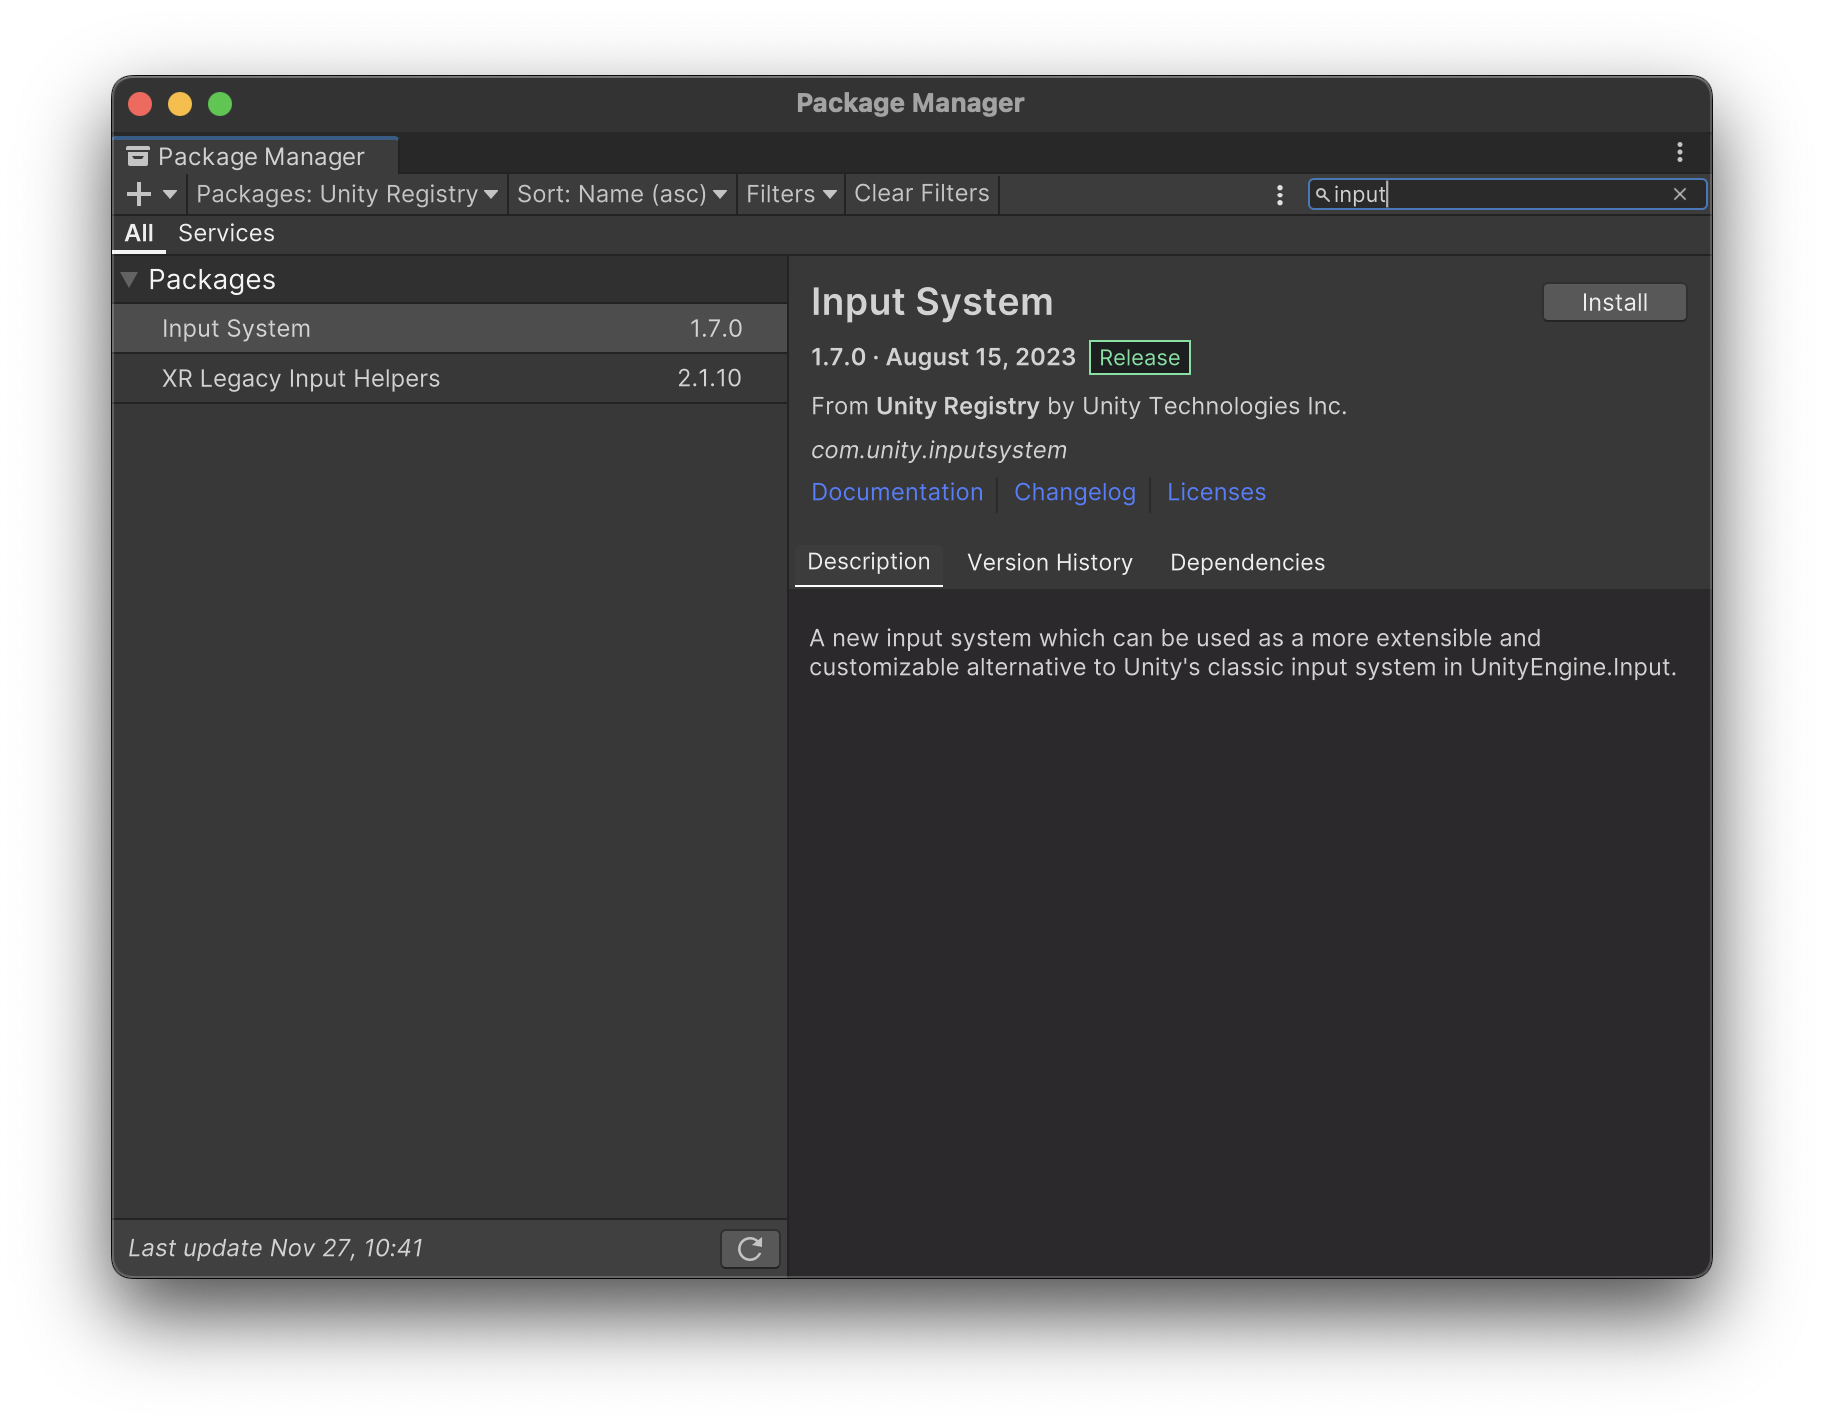
Task: Open the Documentation link
Action: [897, 492]
